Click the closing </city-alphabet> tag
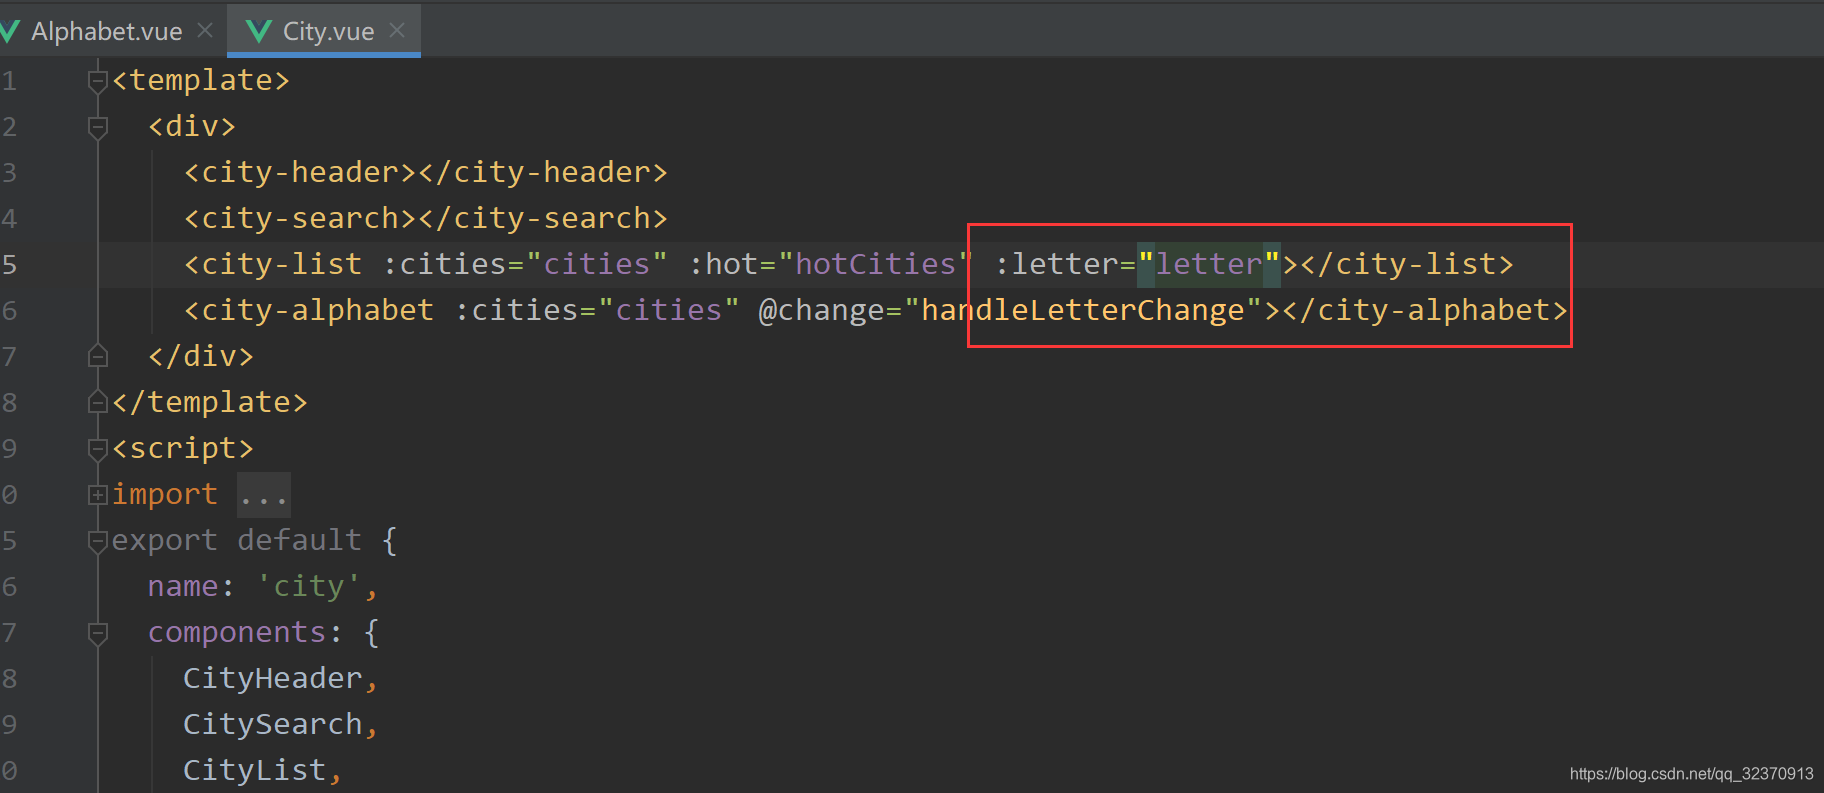Image resolution: width=1824 pixels, height=793 pixels. pos(1425,310)
